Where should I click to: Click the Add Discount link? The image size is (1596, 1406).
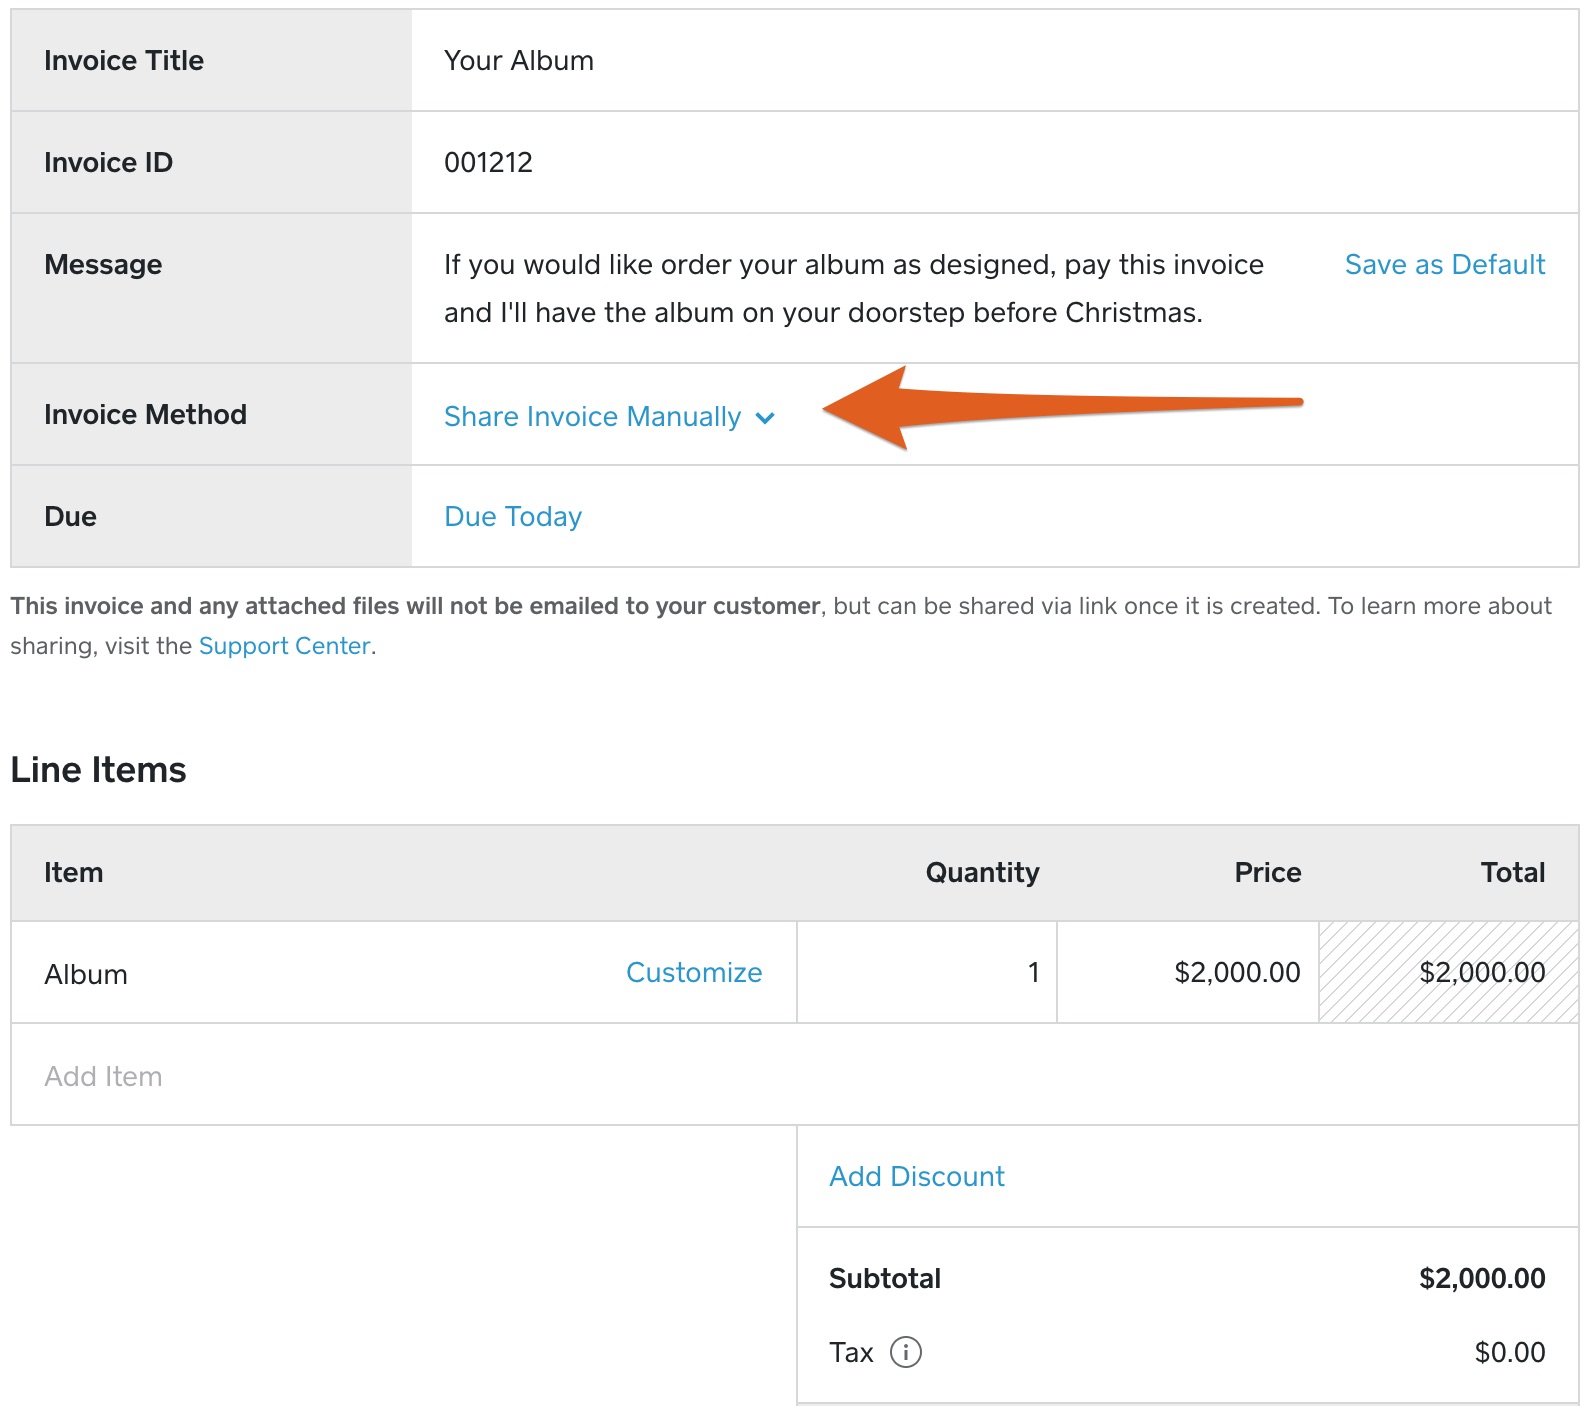pyautogui.click(x=917, y=1176)
